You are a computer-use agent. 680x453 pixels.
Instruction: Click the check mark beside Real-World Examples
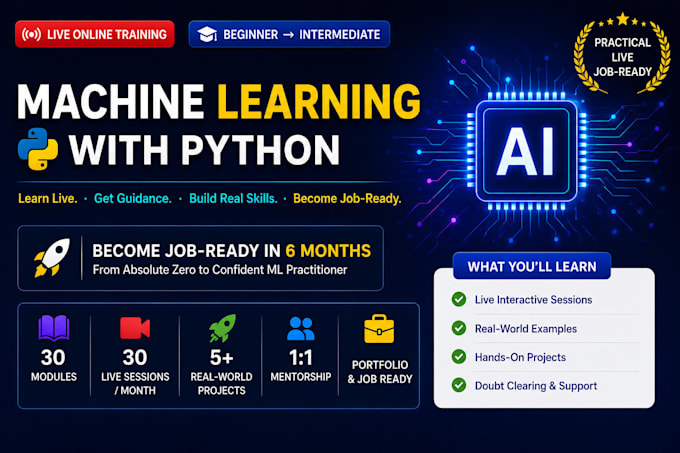point(459,328)
